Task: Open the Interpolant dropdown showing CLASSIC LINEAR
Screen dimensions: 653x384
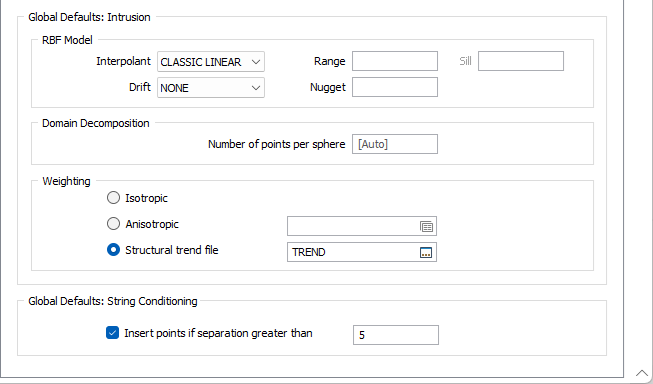Action: 211,62
